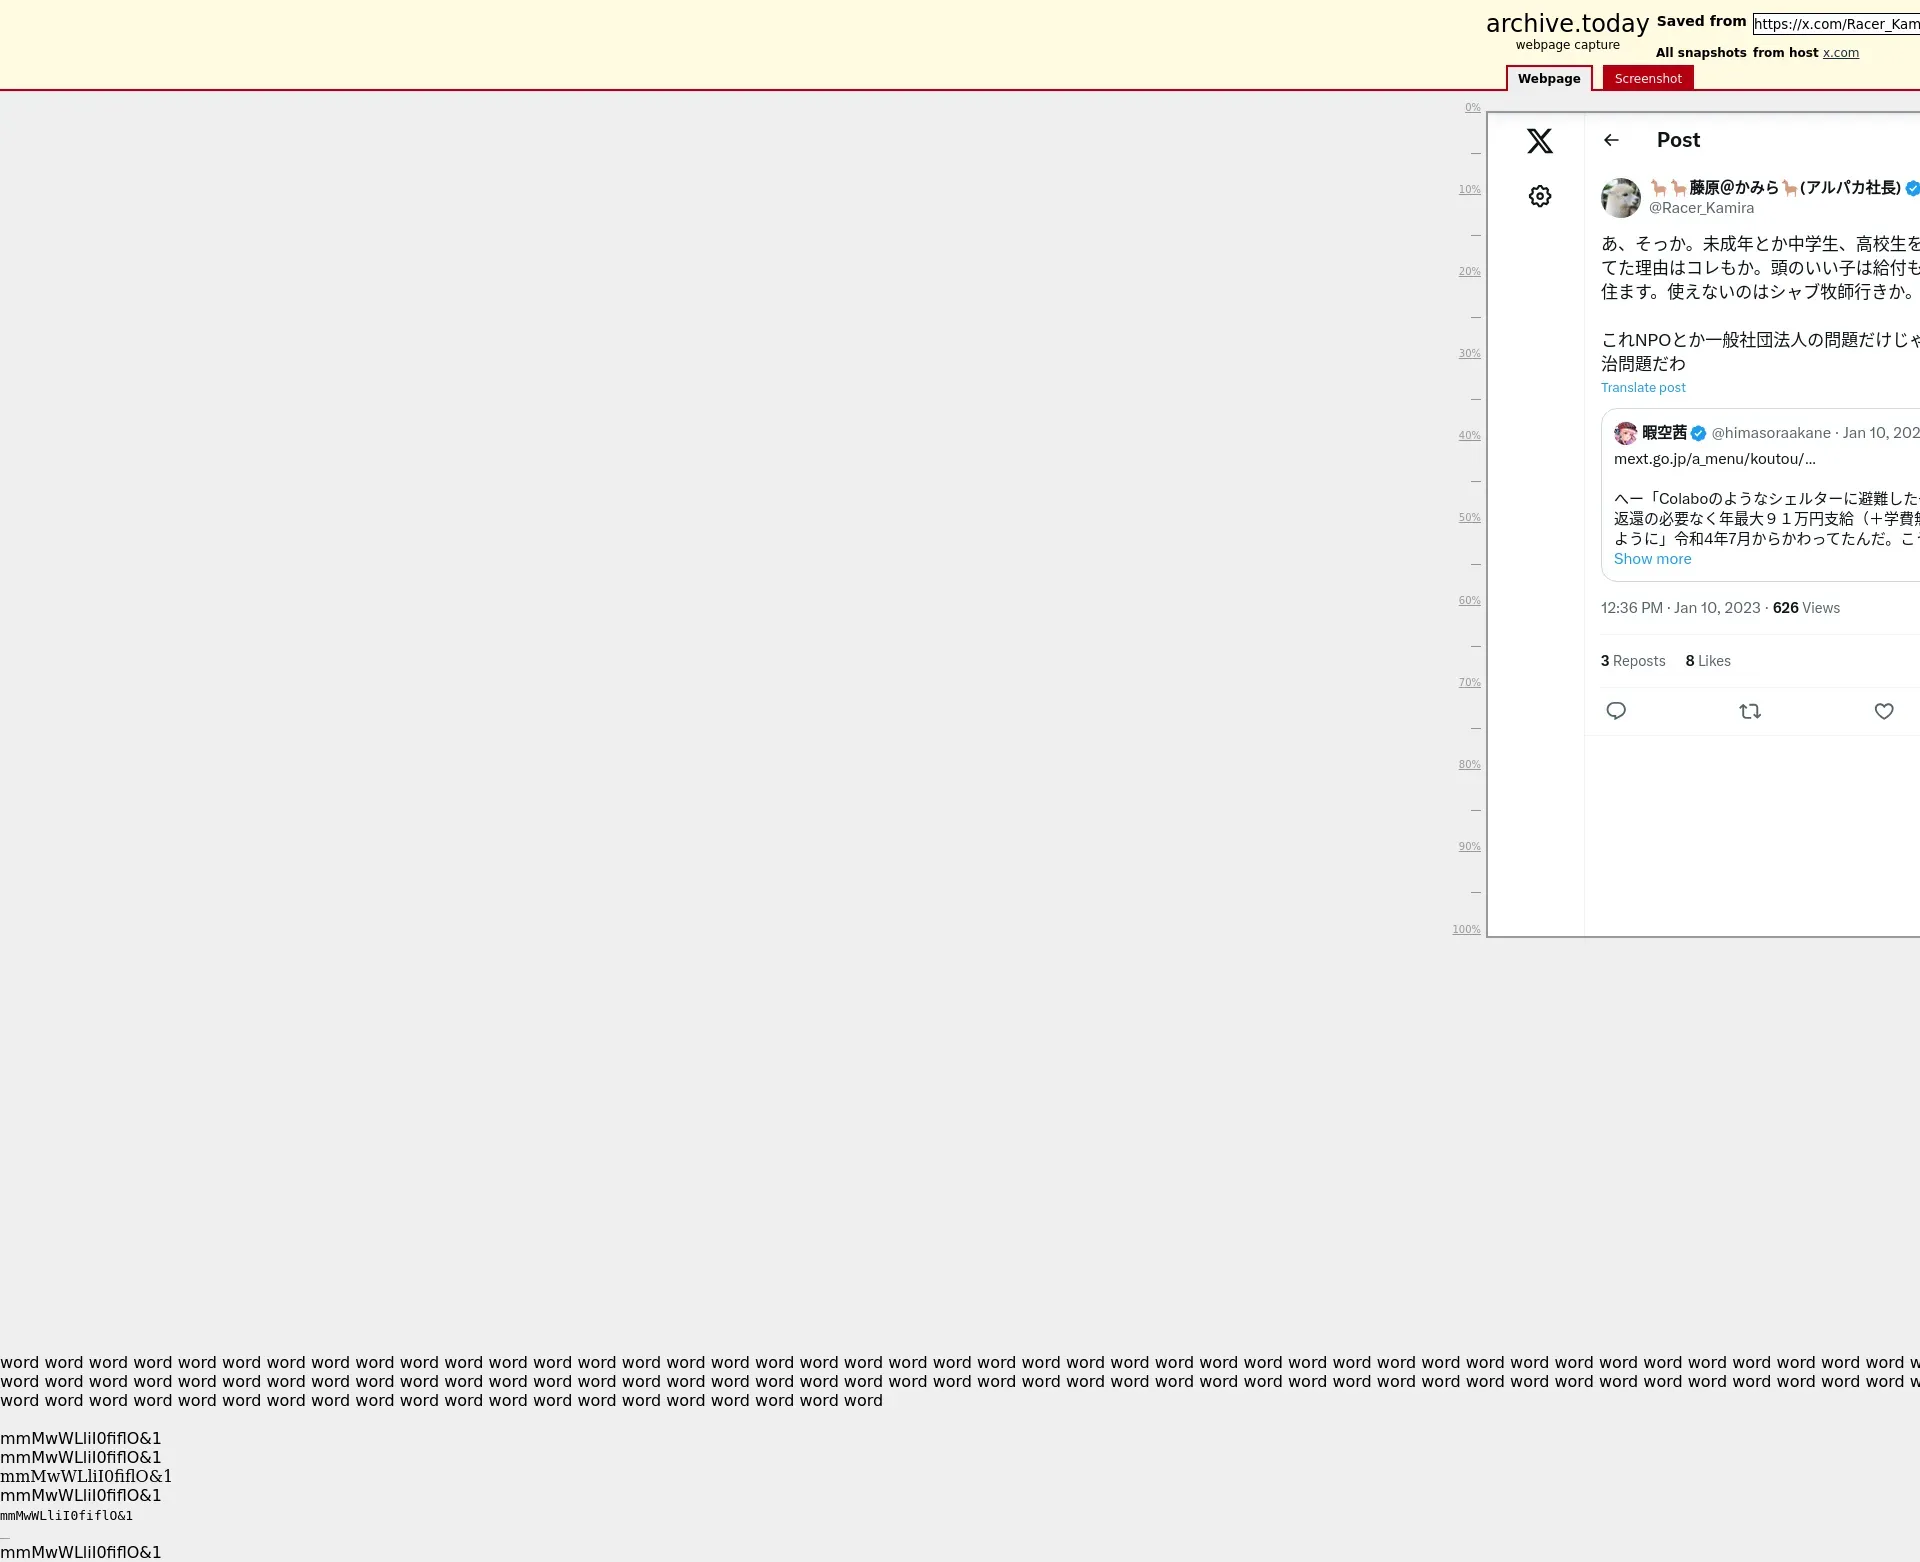The width and height of the screenshot is (1920, 1562).
Task: Jump to the 60% page marker
Action: 1469,600
